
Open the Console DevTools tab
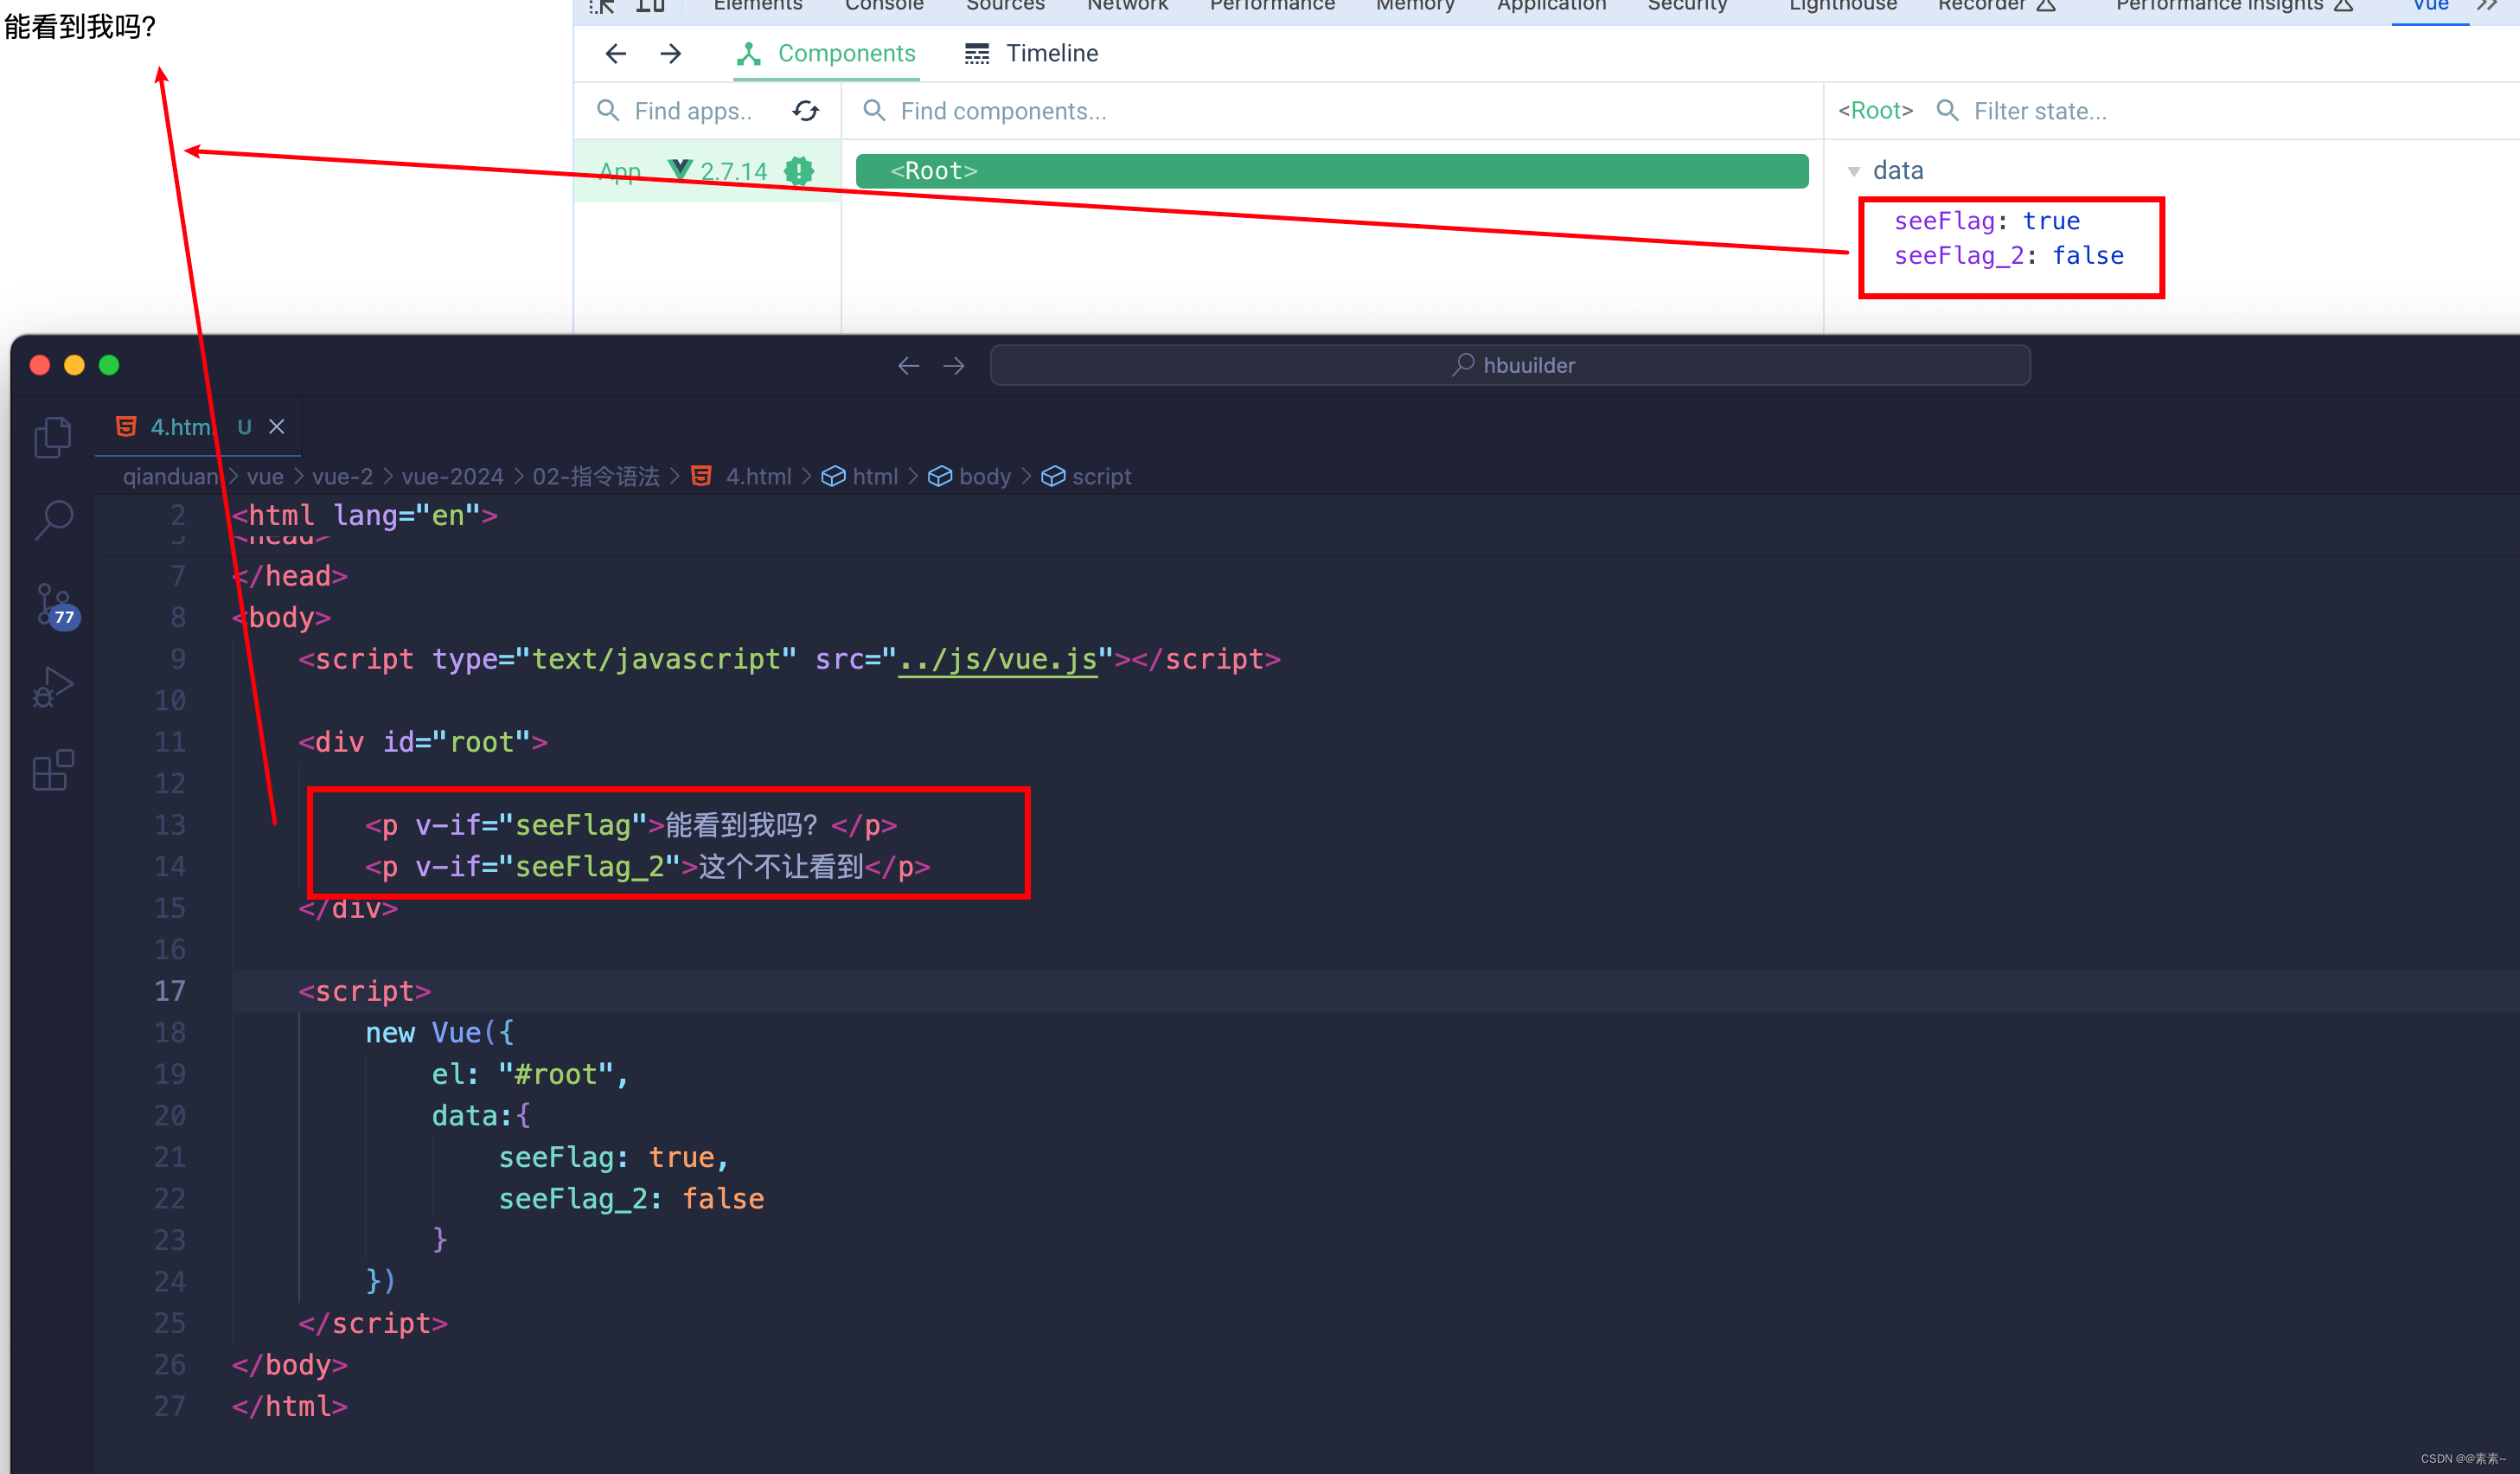[884, 5]
